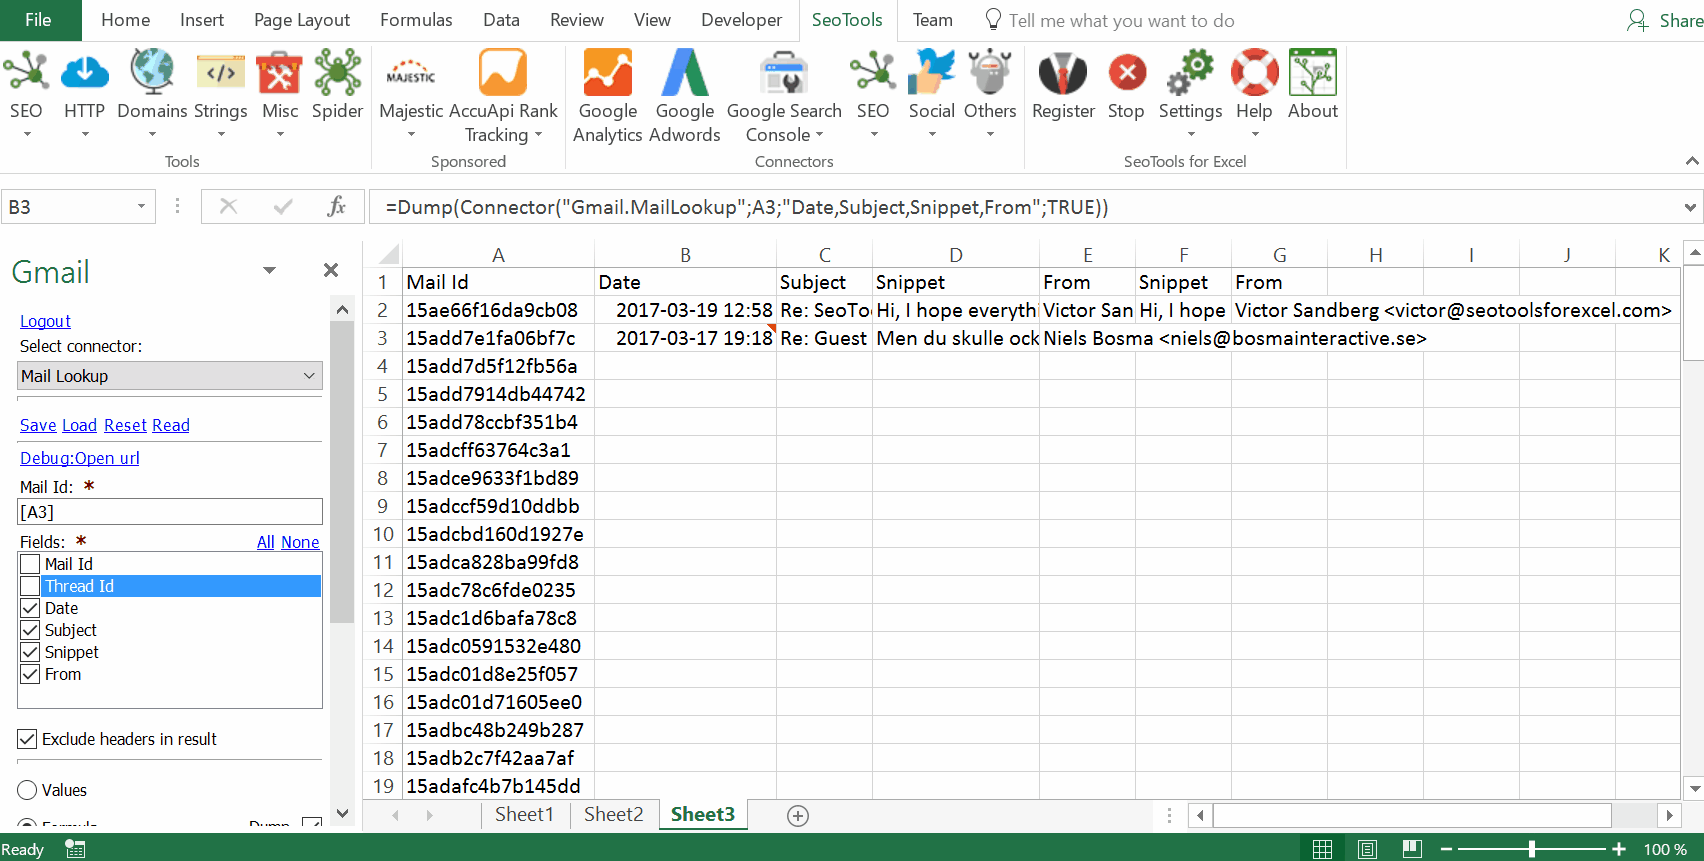Click the Reset link

pyautogui.click(x=125, y=425)
